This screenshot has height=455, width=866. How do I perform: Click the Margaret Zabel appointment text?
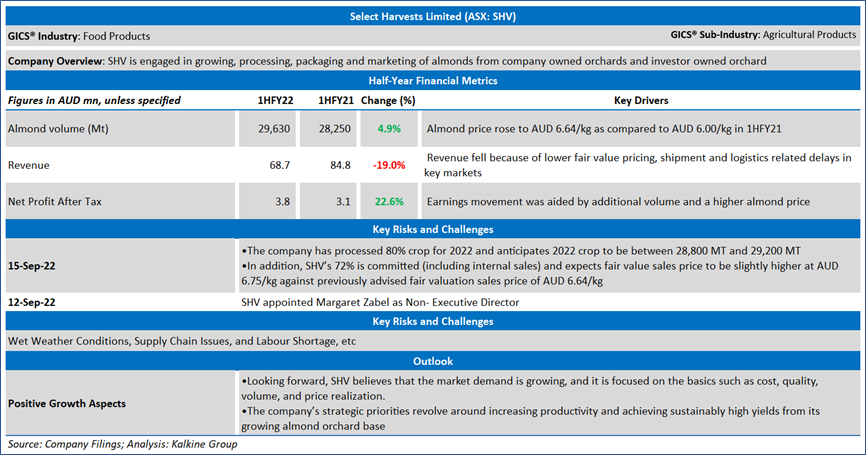click(380, 302)
